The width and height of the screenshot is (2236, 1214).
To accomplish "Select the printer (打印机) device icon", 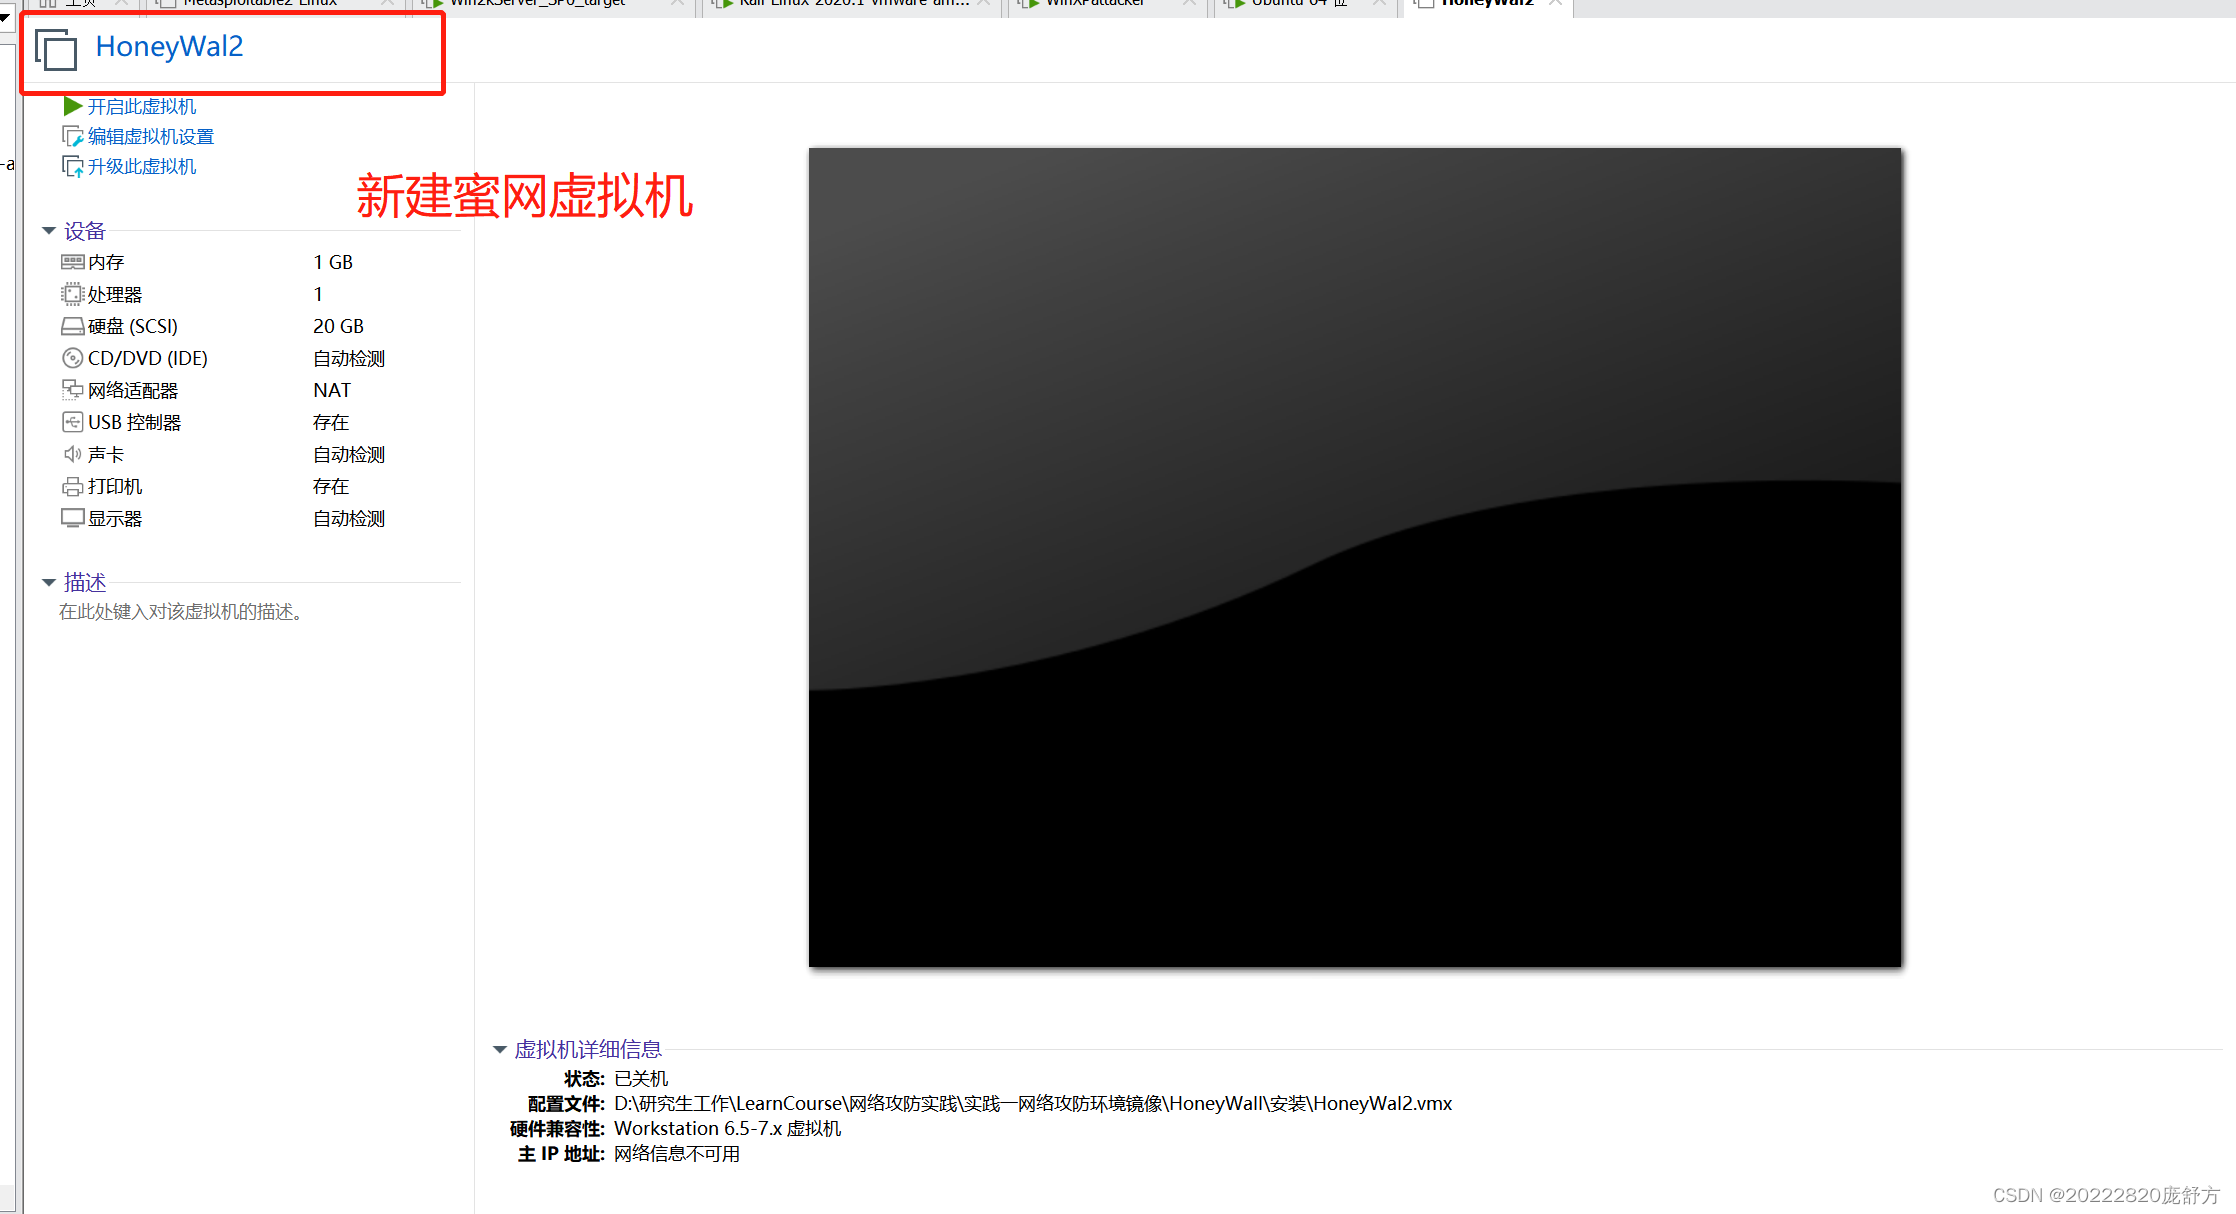I will (72, 487).
